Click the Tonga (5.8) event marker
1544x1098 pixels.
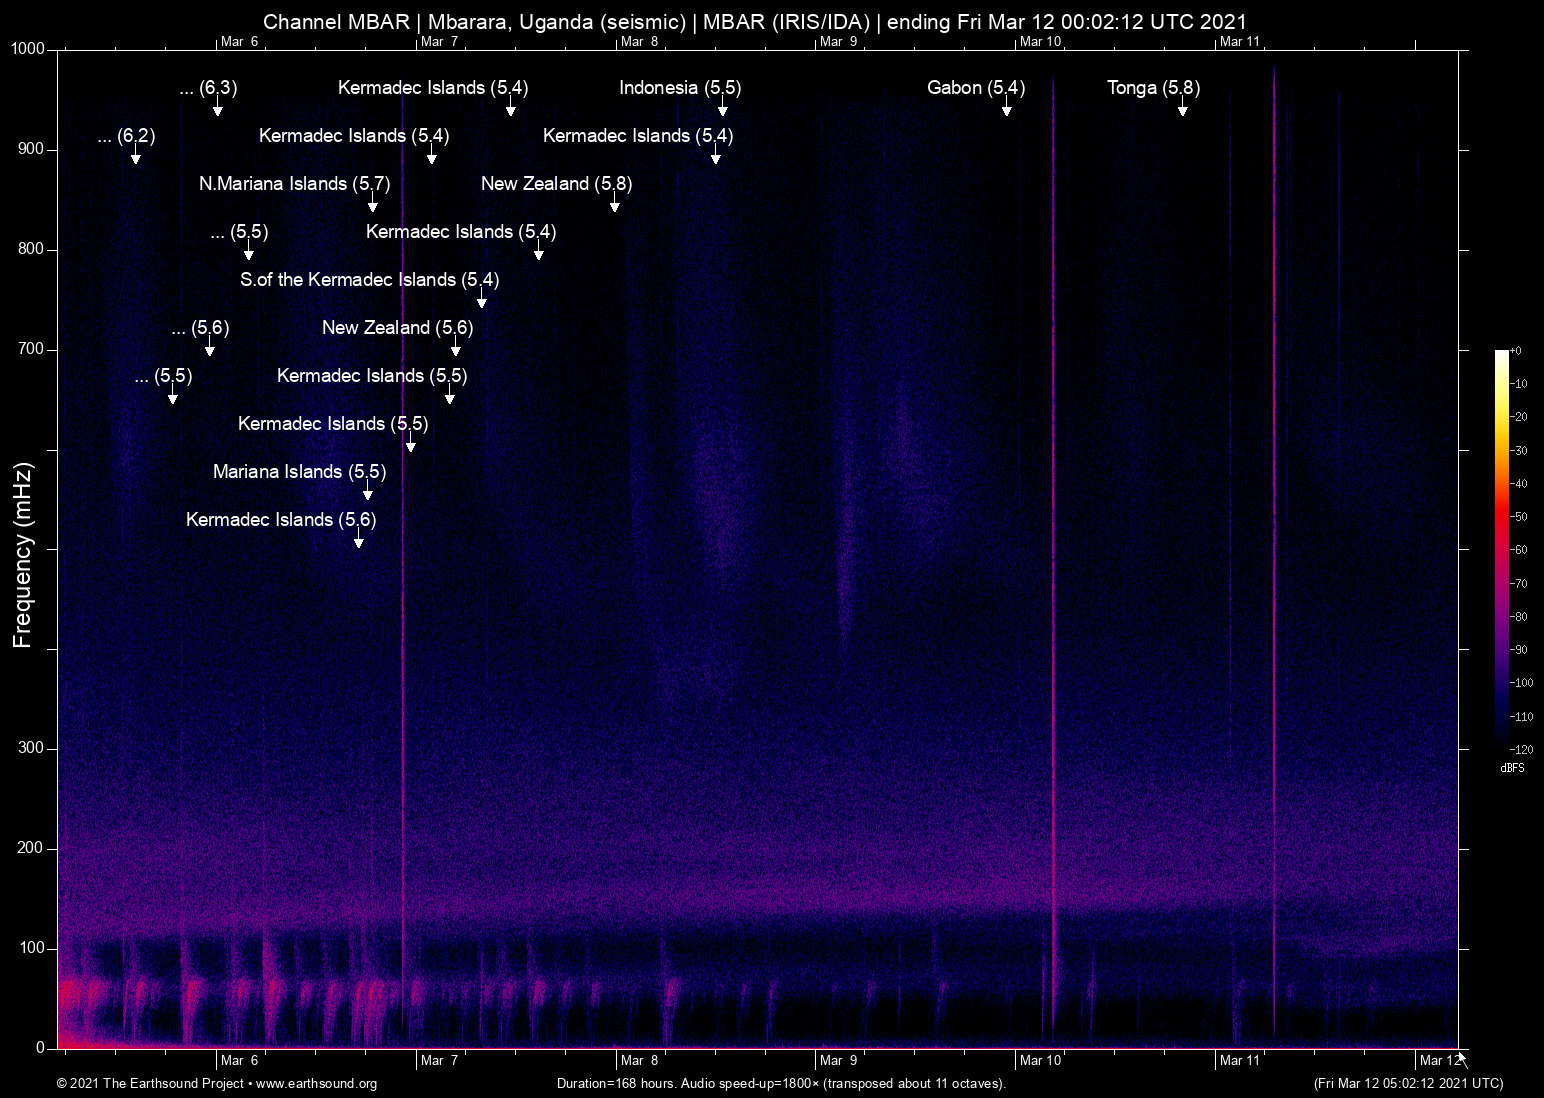point(1152,88)
